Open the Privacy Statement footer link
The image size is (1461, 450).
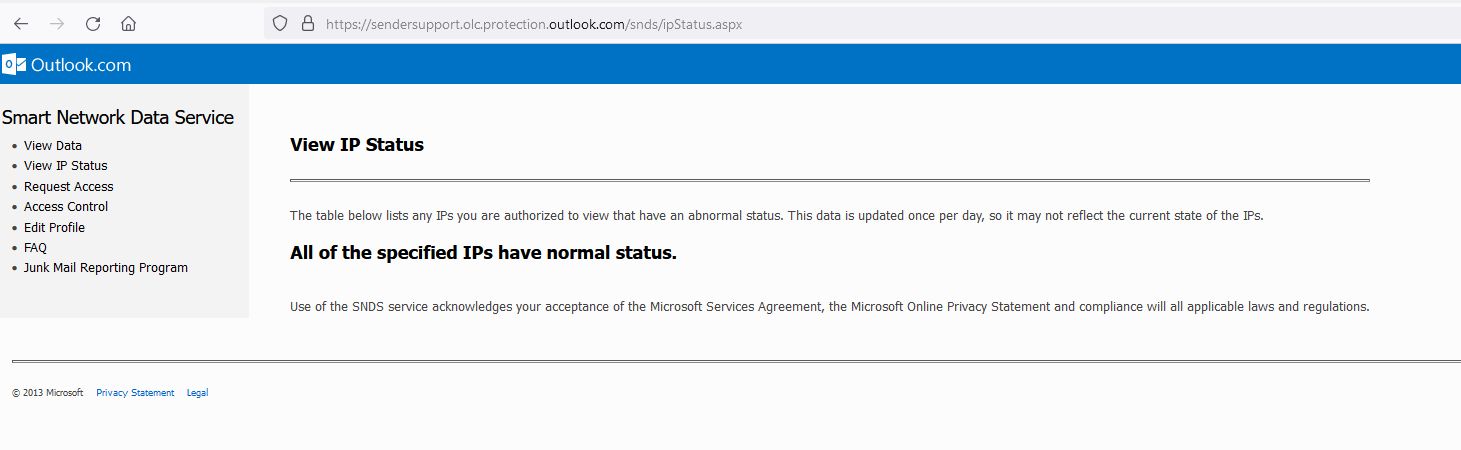(x=135, y=393)
